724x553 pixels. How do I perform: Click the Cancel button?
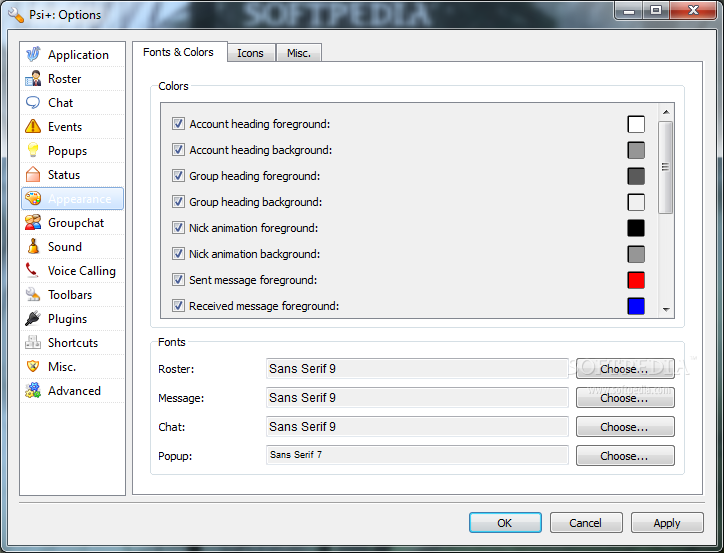click(x=586, y=523)
